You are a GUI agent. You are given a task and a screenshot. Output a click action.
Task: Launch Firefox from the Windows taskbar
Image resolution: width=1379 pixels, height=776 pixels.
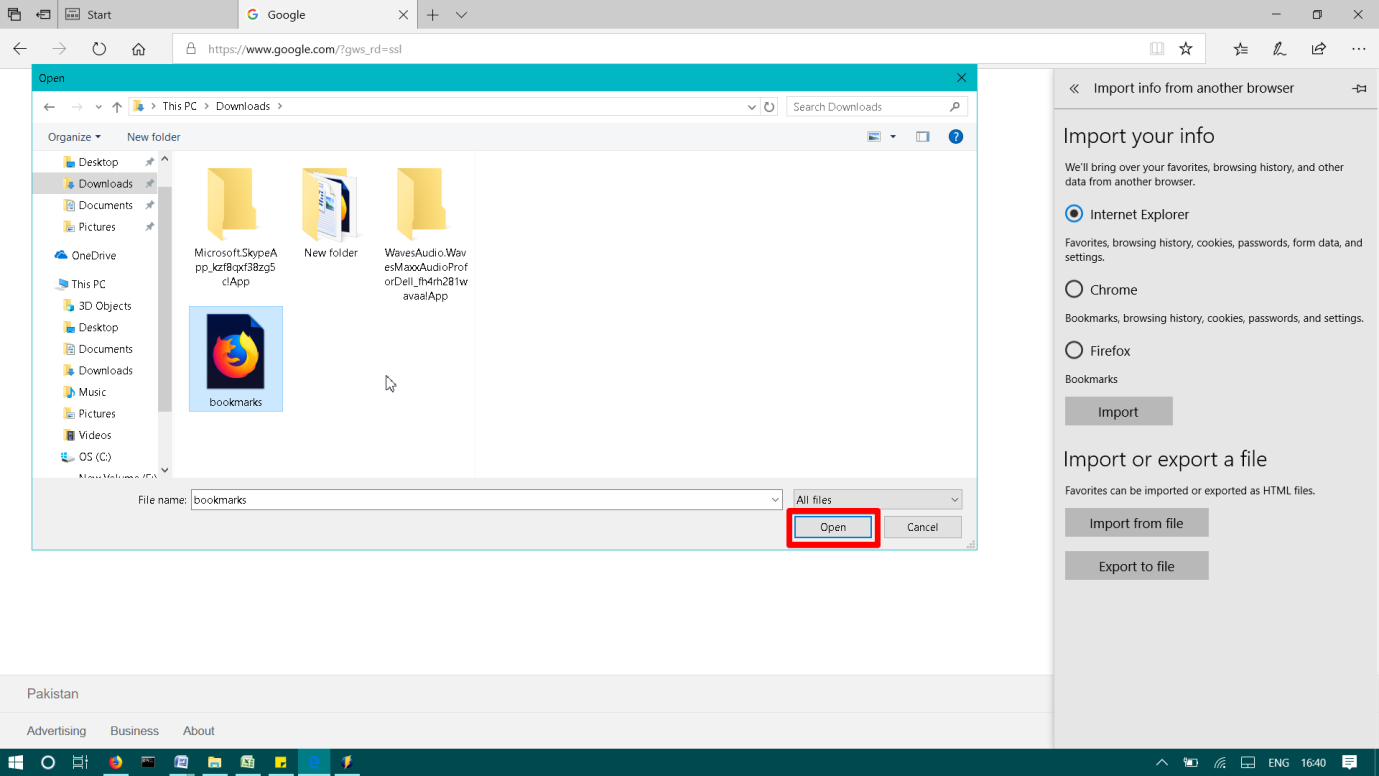tap(115, 762)
